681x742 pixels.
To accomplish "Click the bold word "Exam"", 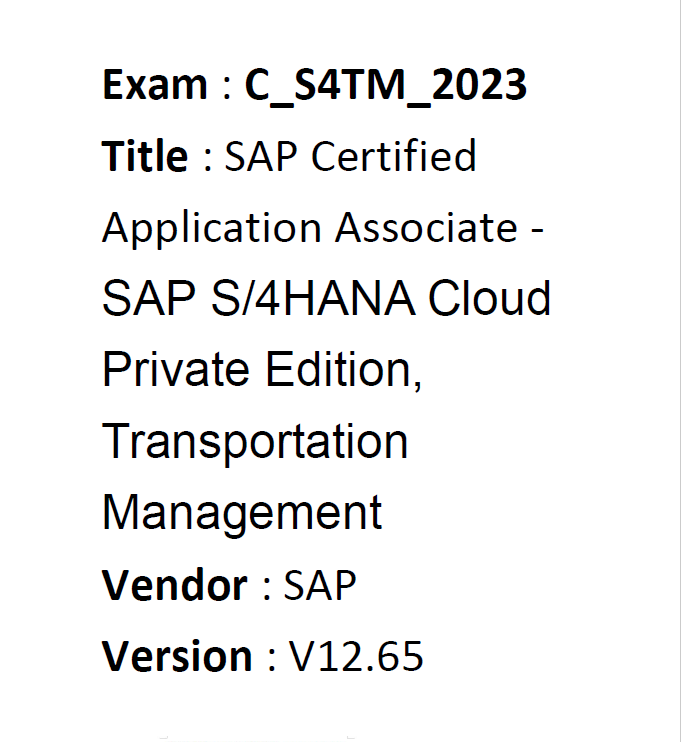I will click(x=155, y=85).
